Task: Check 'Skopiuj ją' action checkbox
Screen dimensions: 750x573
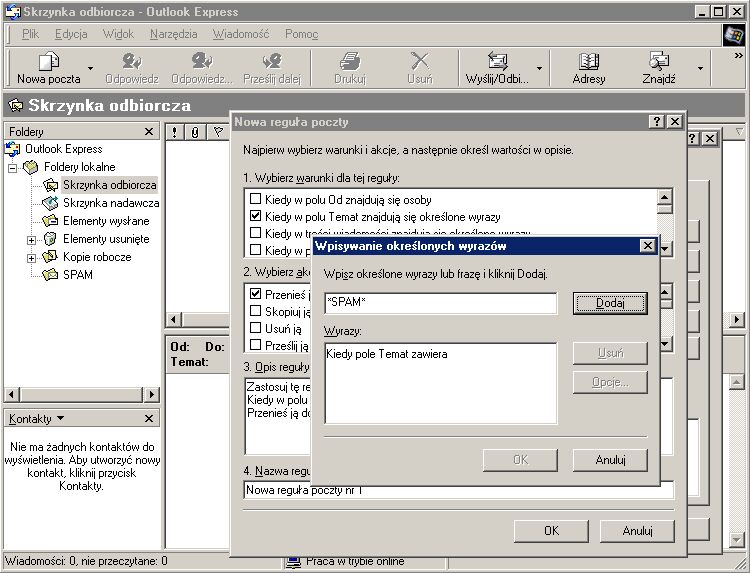Action: click(x=255, y=311)
